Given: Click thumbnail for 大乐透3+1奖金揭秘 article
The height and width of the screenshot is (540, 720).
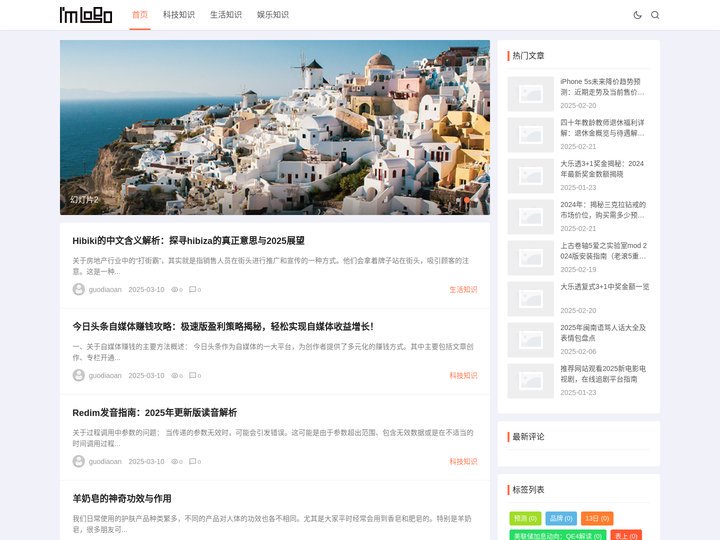Looking at the screenshot, I should pos(530,176).
